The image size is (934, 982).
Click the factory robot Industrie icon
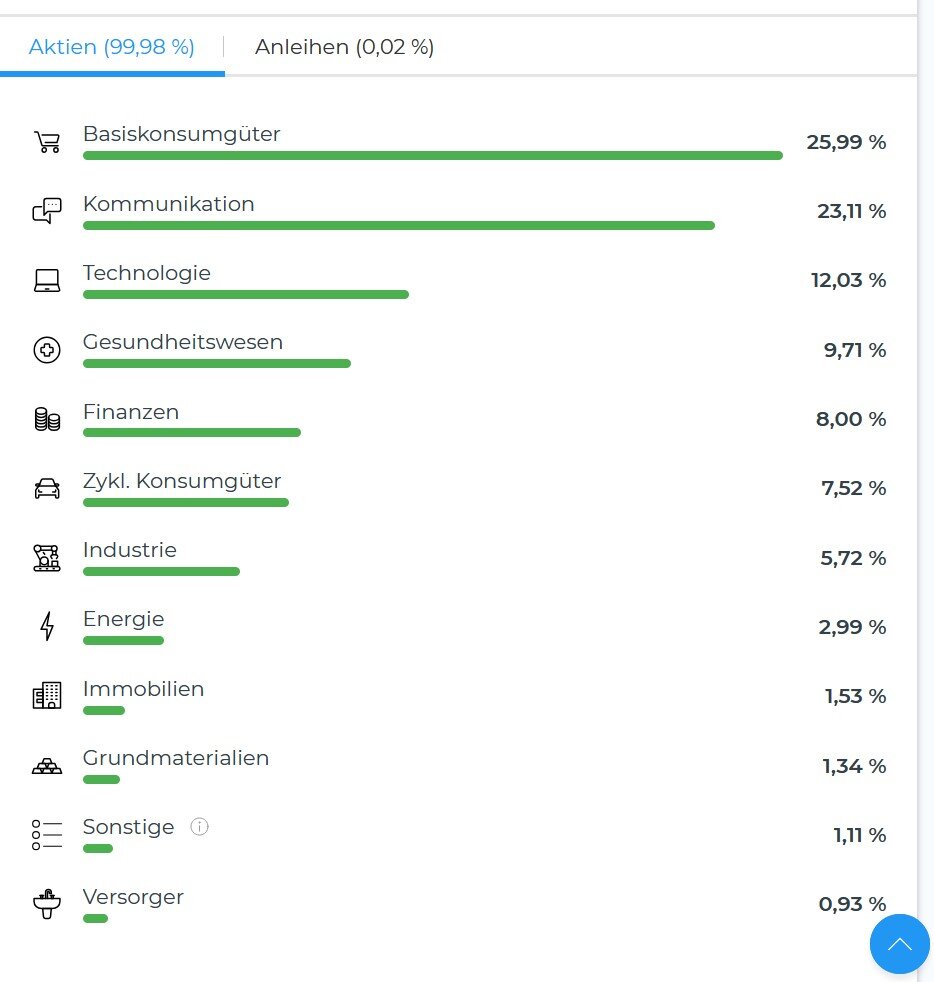coord(47,558)
